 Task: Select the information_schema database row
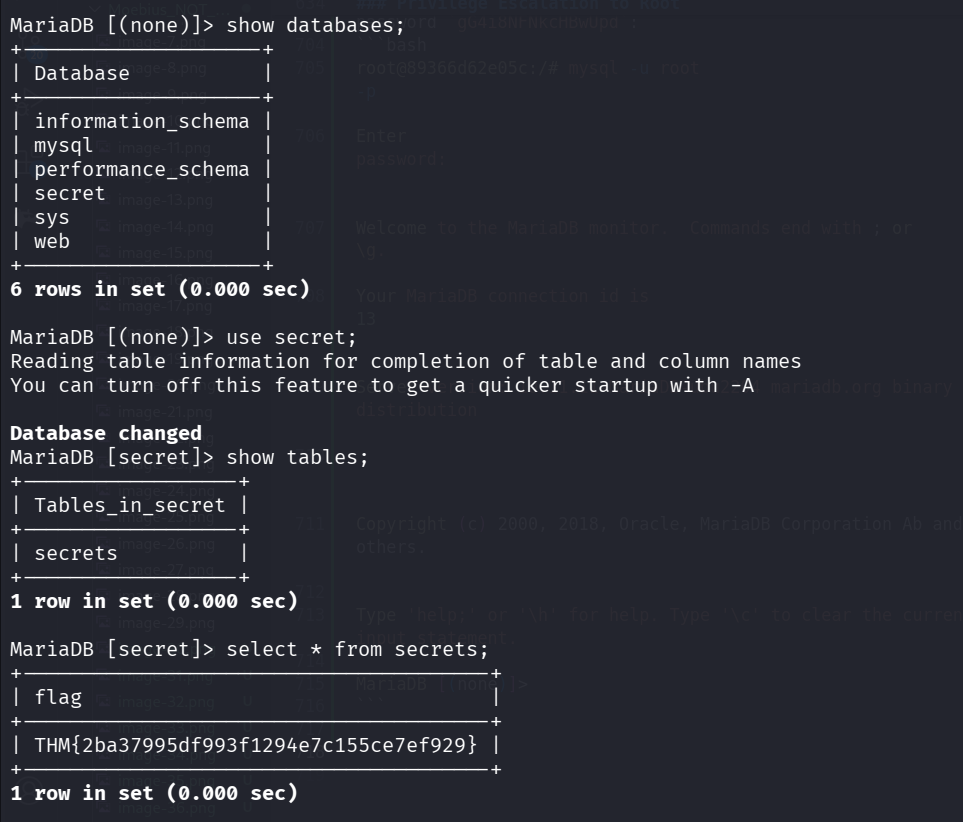(x=142, y=121)
